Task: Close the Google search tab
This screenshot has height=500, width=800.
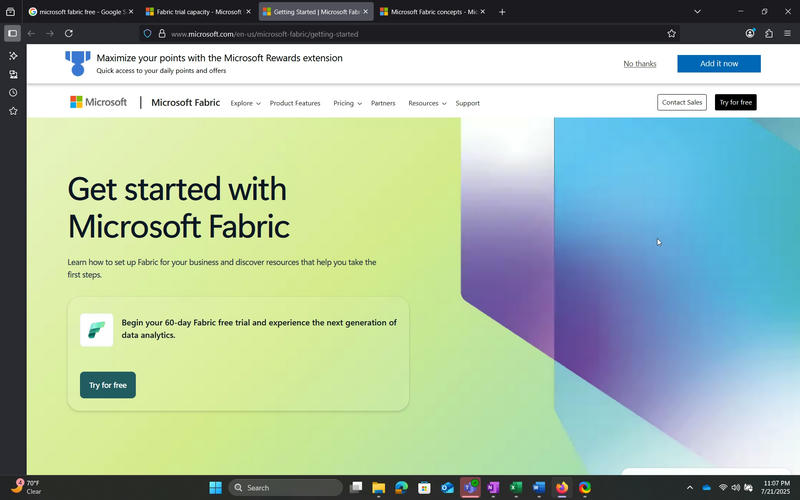Action: (131, 11)
